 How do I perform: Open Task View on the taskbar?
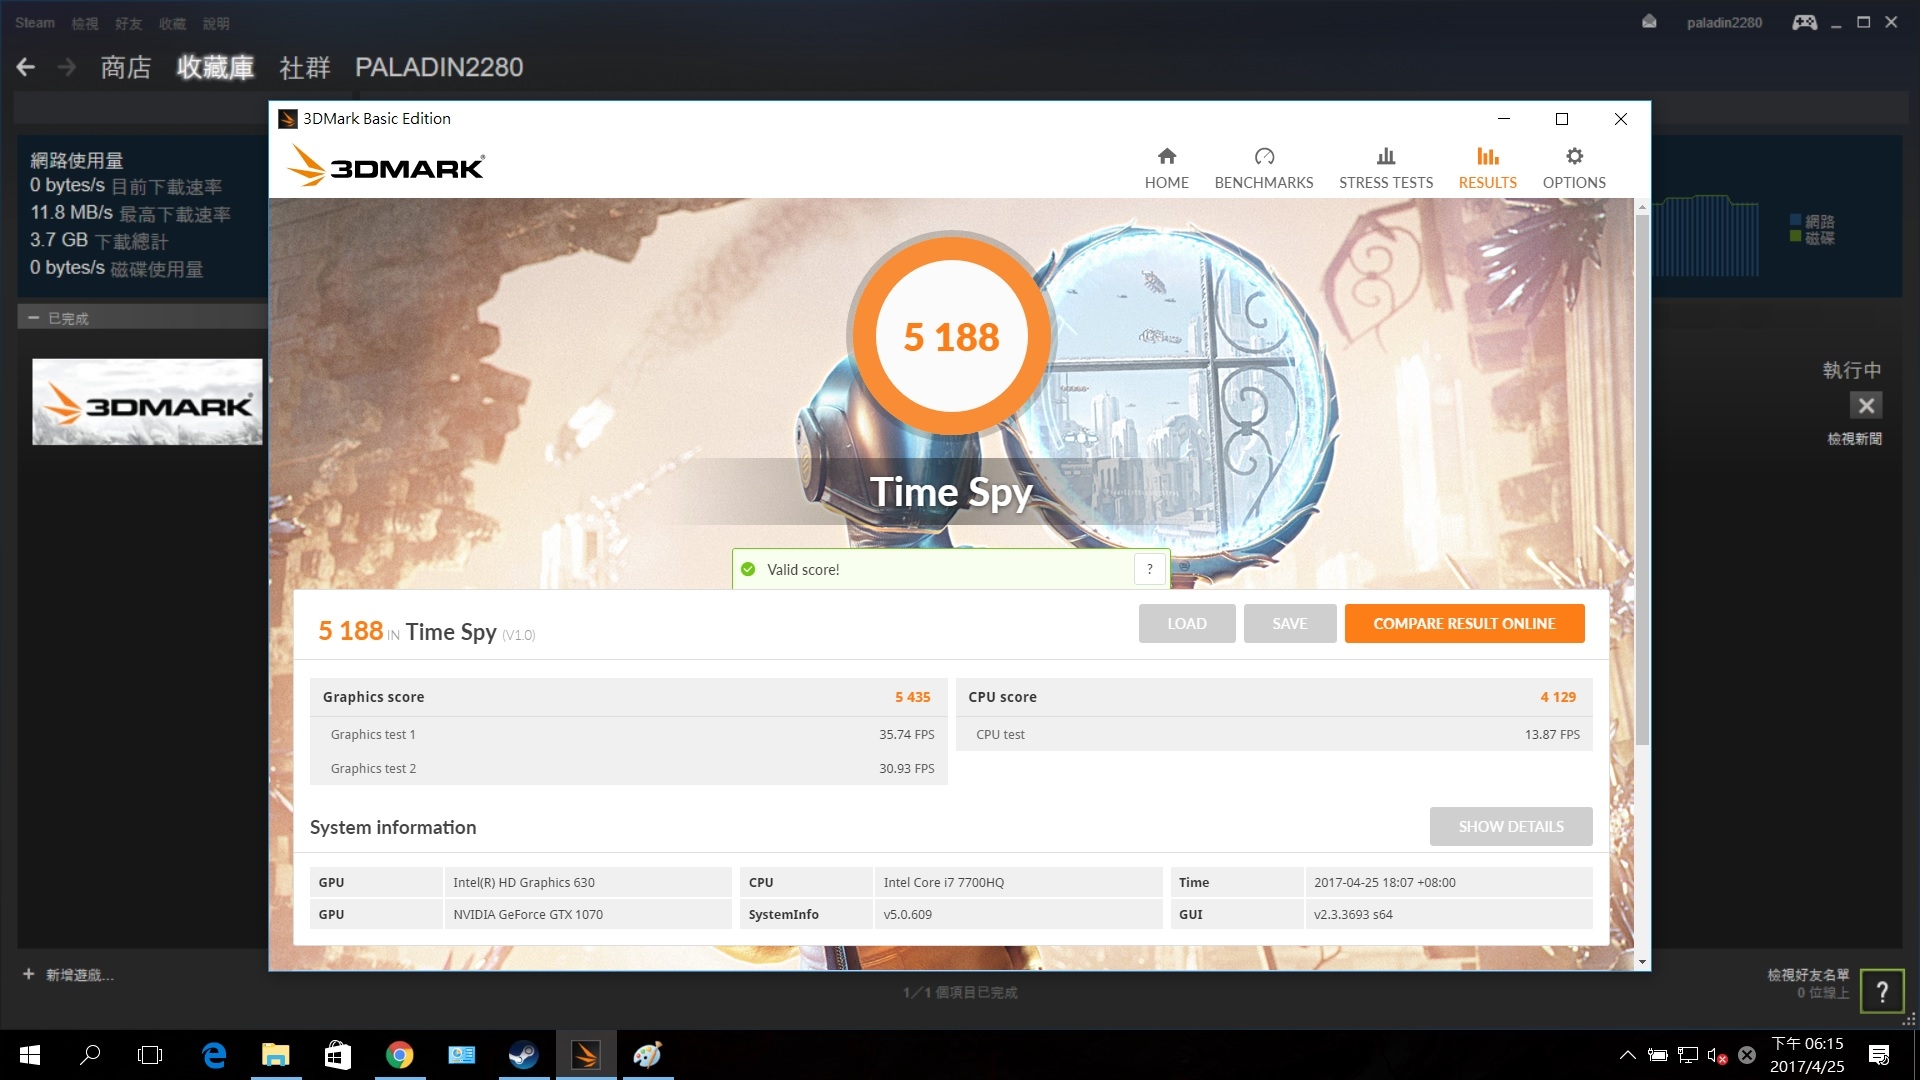[x=150, y=1055]
